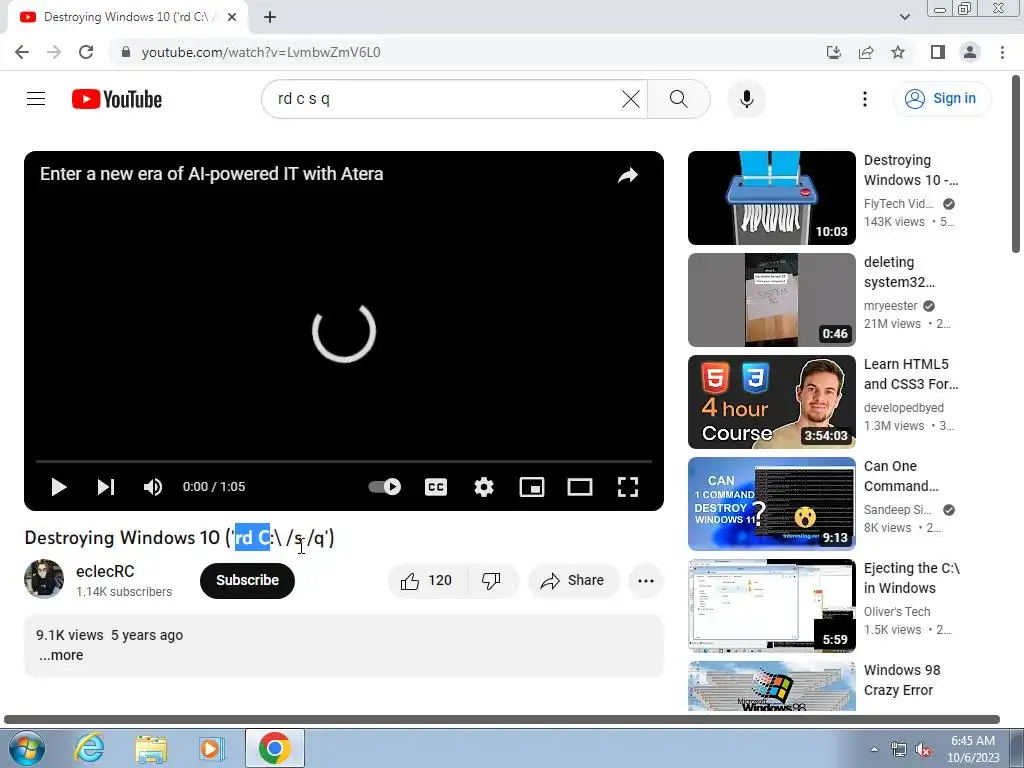Open the network tray icon
1024x768 pixels.
point(899,750)
